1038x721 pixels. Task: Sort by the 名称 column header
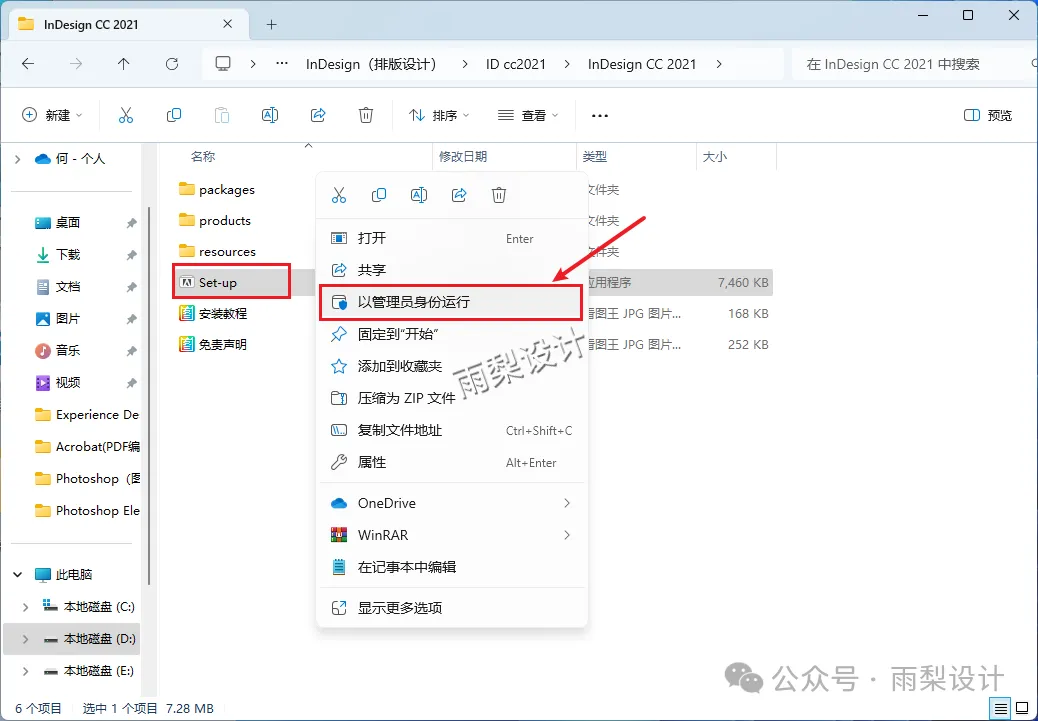coord(203,157)
